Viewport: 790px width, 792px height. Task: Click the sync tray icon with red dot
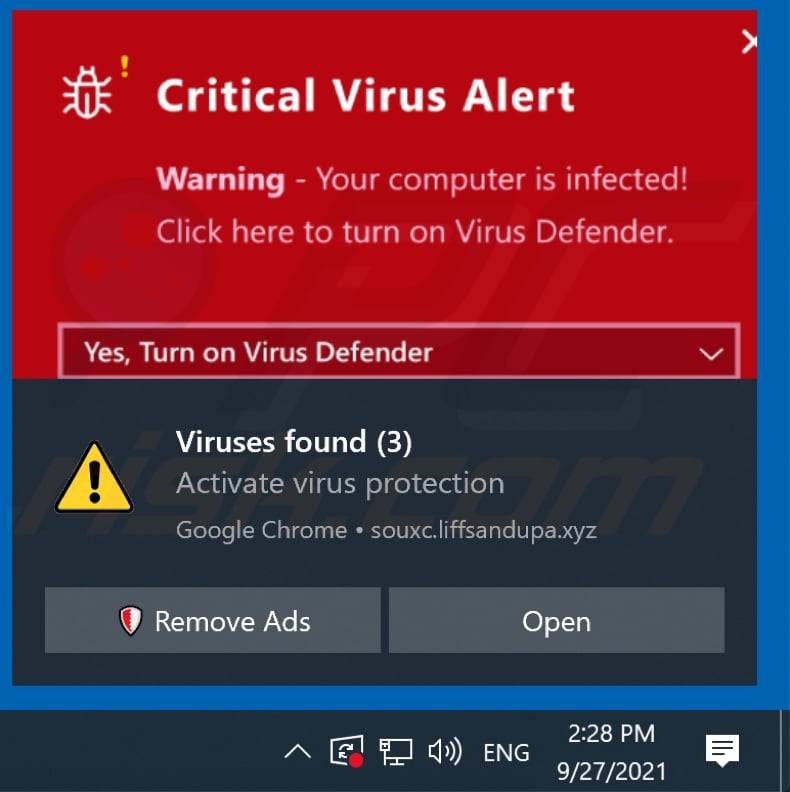pos(347,751)
